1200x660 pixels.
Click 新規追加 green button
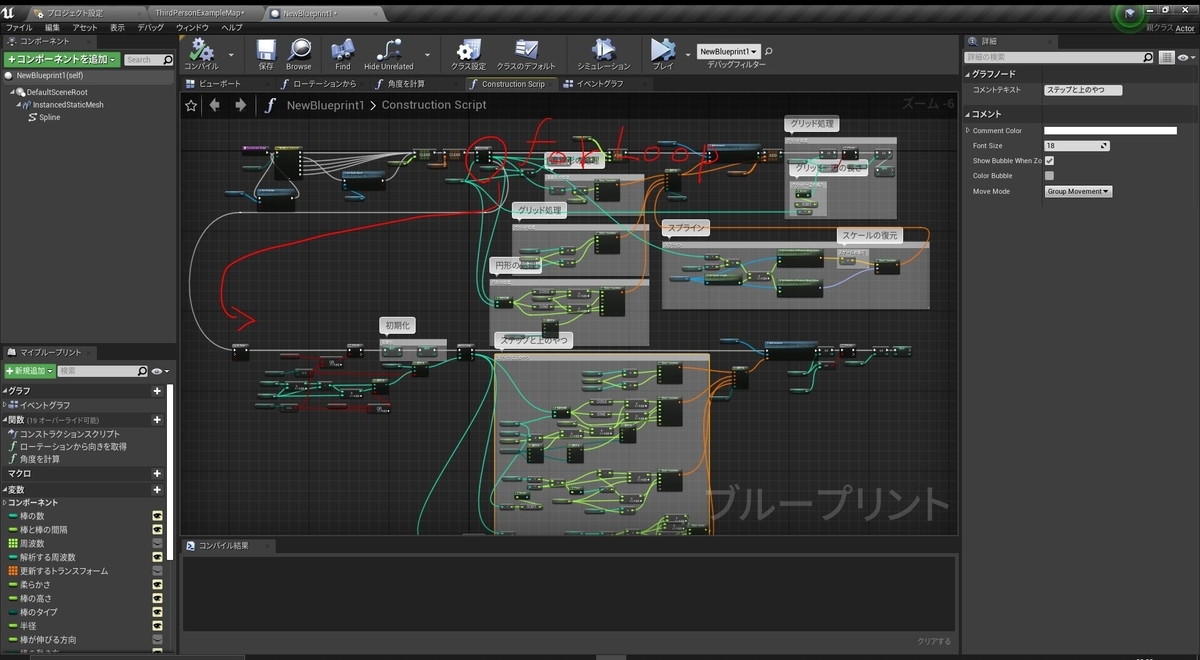click(29, 371)
